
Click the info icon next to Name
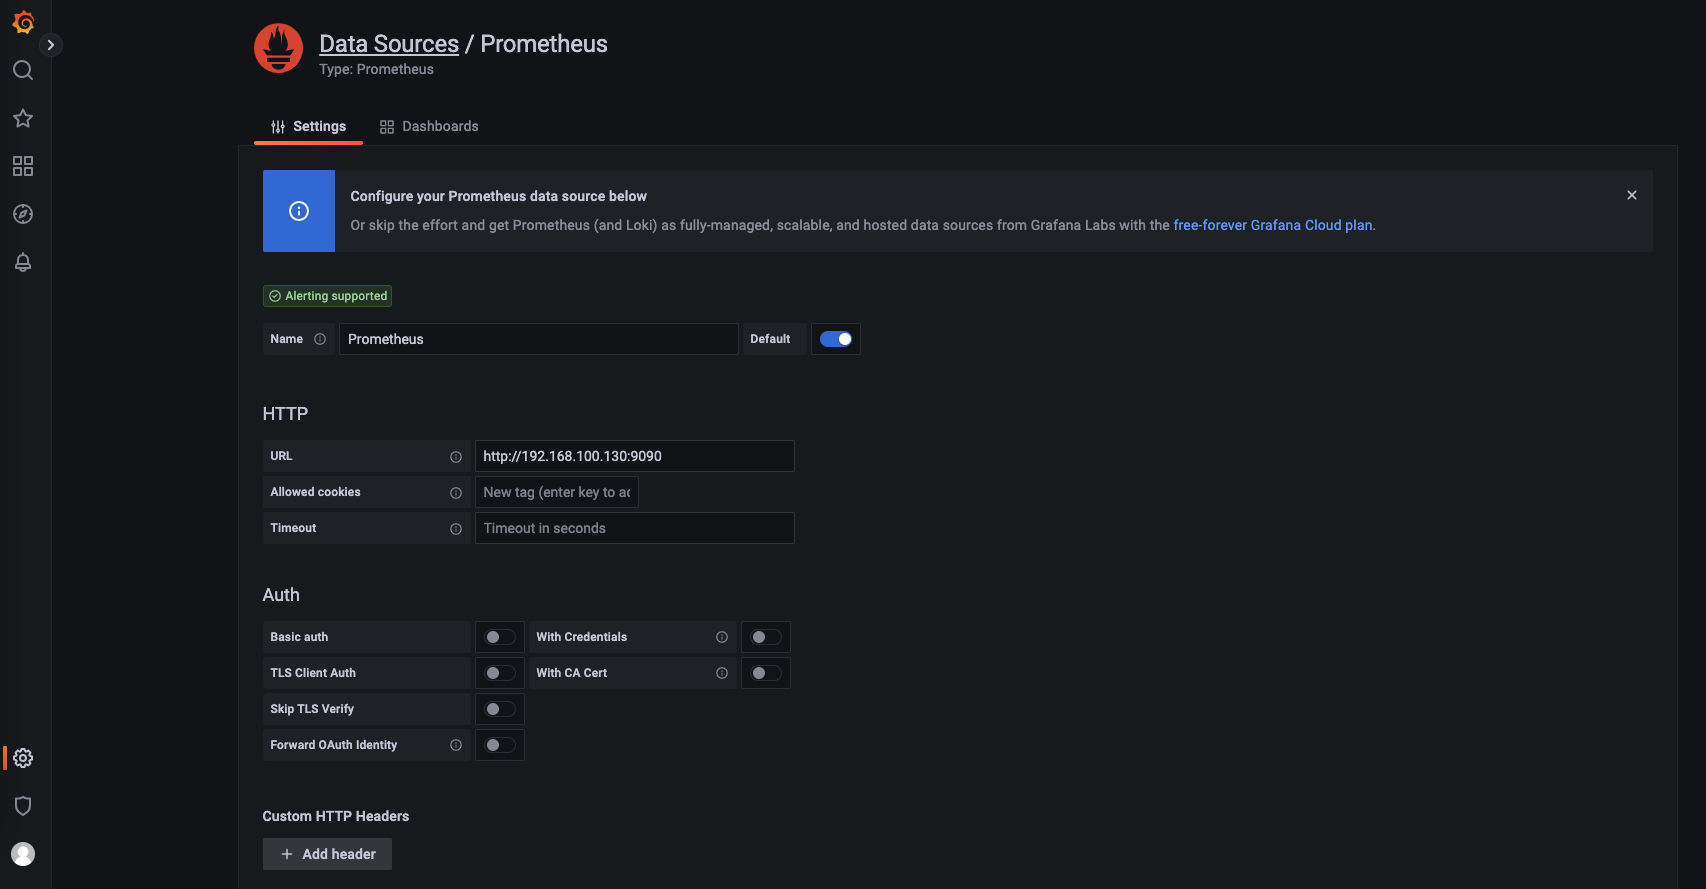[320, 339]
